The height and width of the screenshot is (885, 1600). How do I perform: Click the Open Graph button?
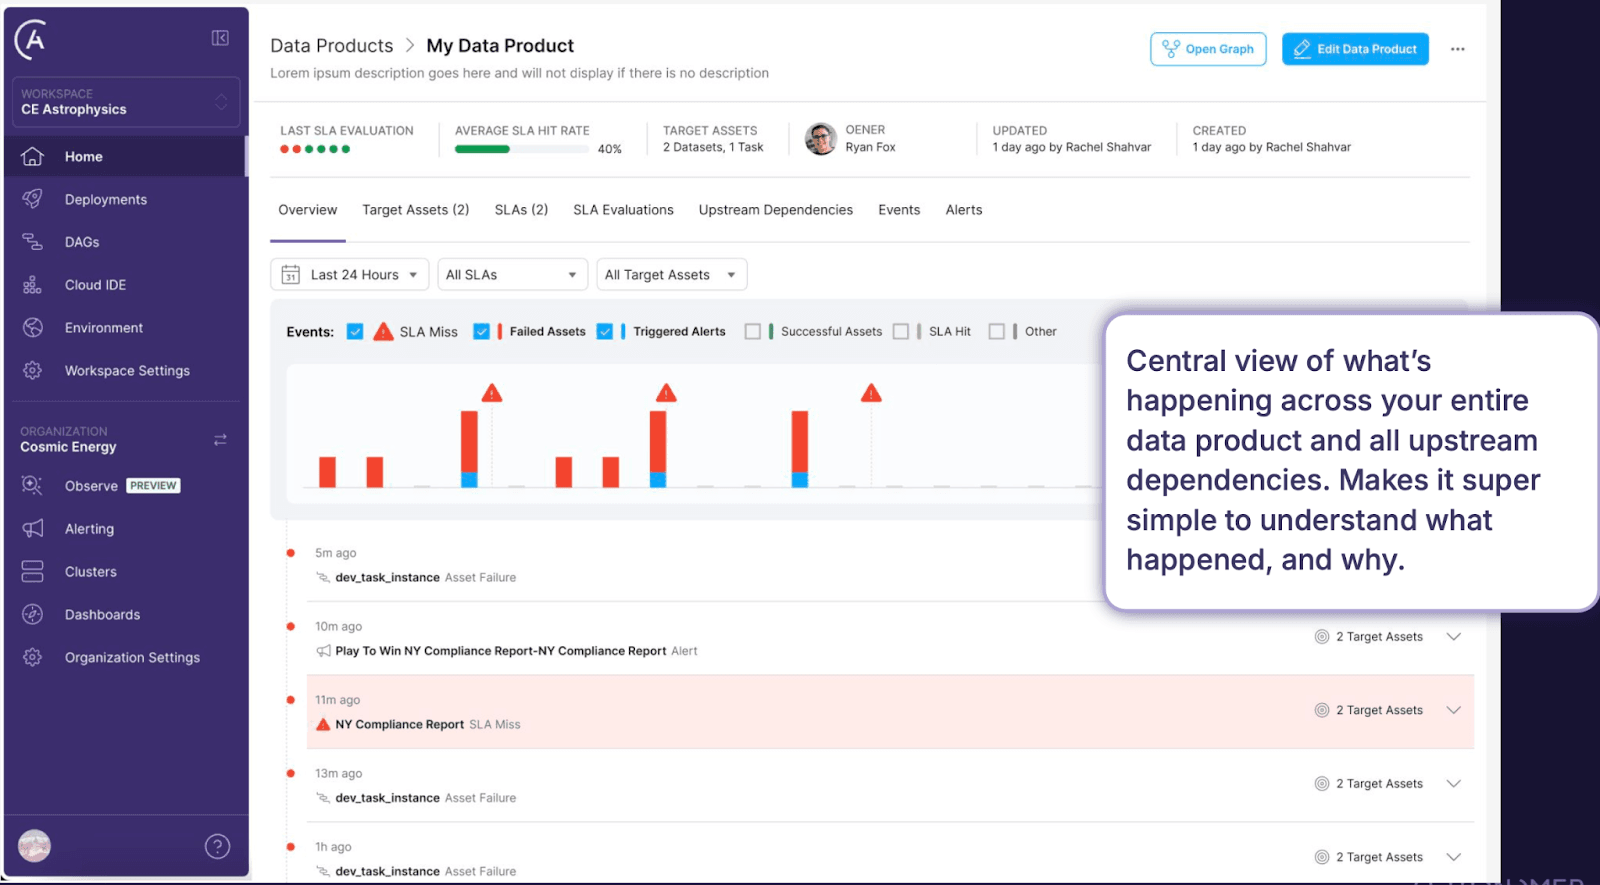pos(1208,49)
